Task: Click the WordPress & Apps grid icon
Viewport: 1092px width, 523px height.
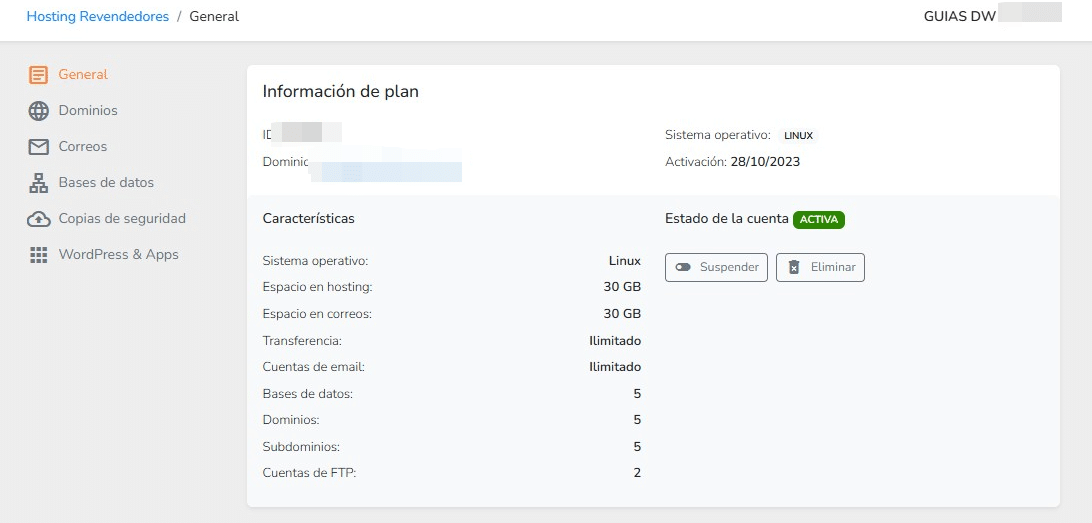Action: tap(38, 255)
